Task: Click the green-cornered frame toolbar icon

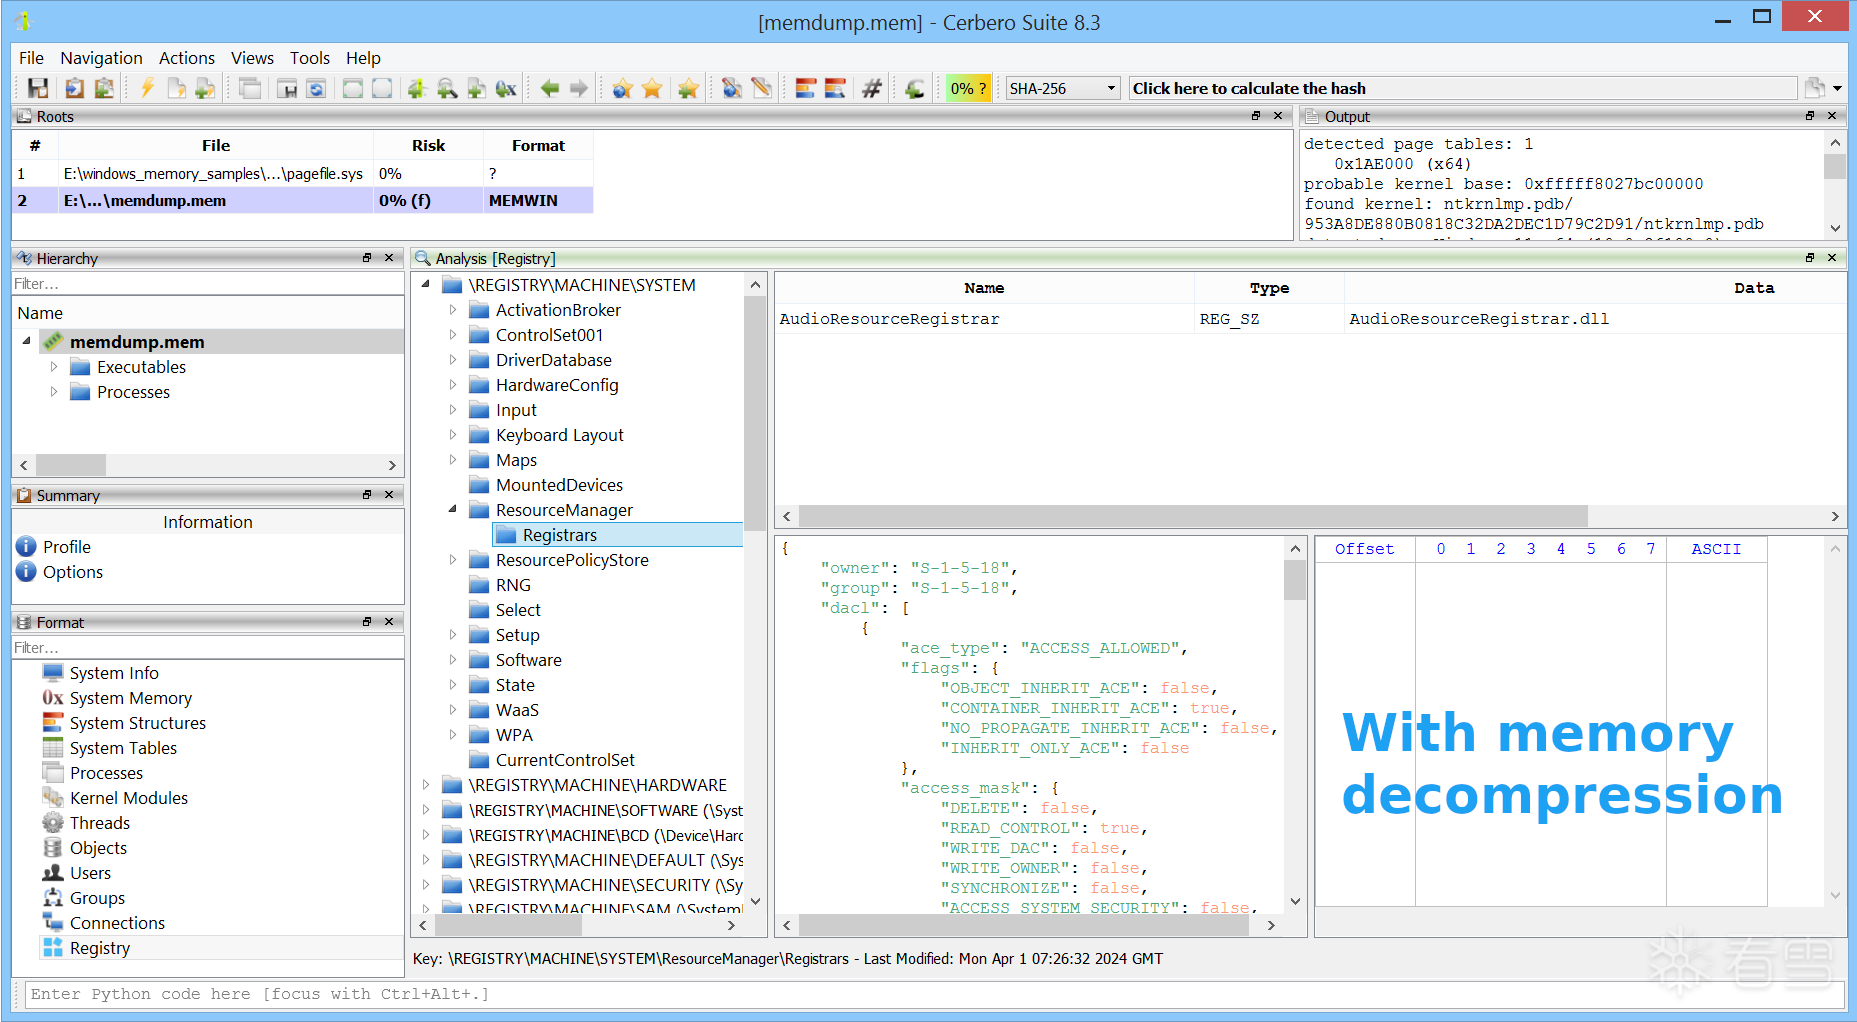Action: pyautogui.click(x=352, y=88)
